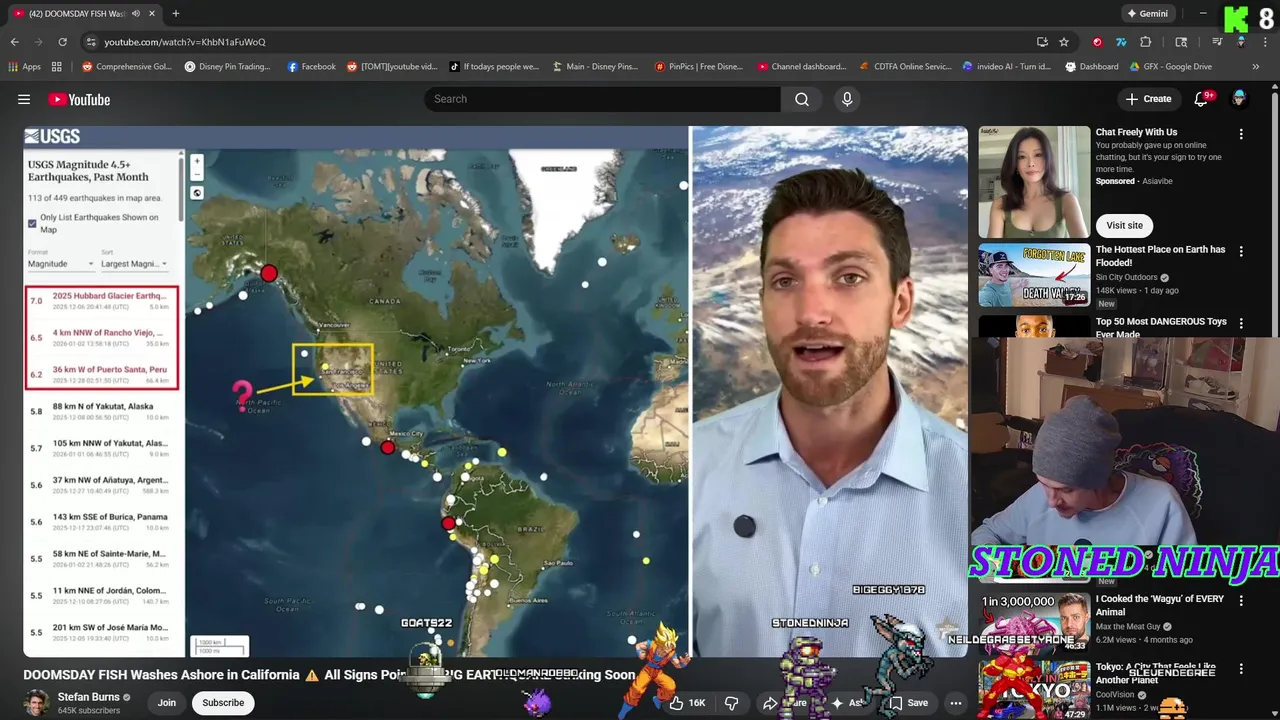The width and height of the screenshot is (1280, 720).
Task: Open options menu for Hottest Place on Earth video
Action: tap(1241, 252)
